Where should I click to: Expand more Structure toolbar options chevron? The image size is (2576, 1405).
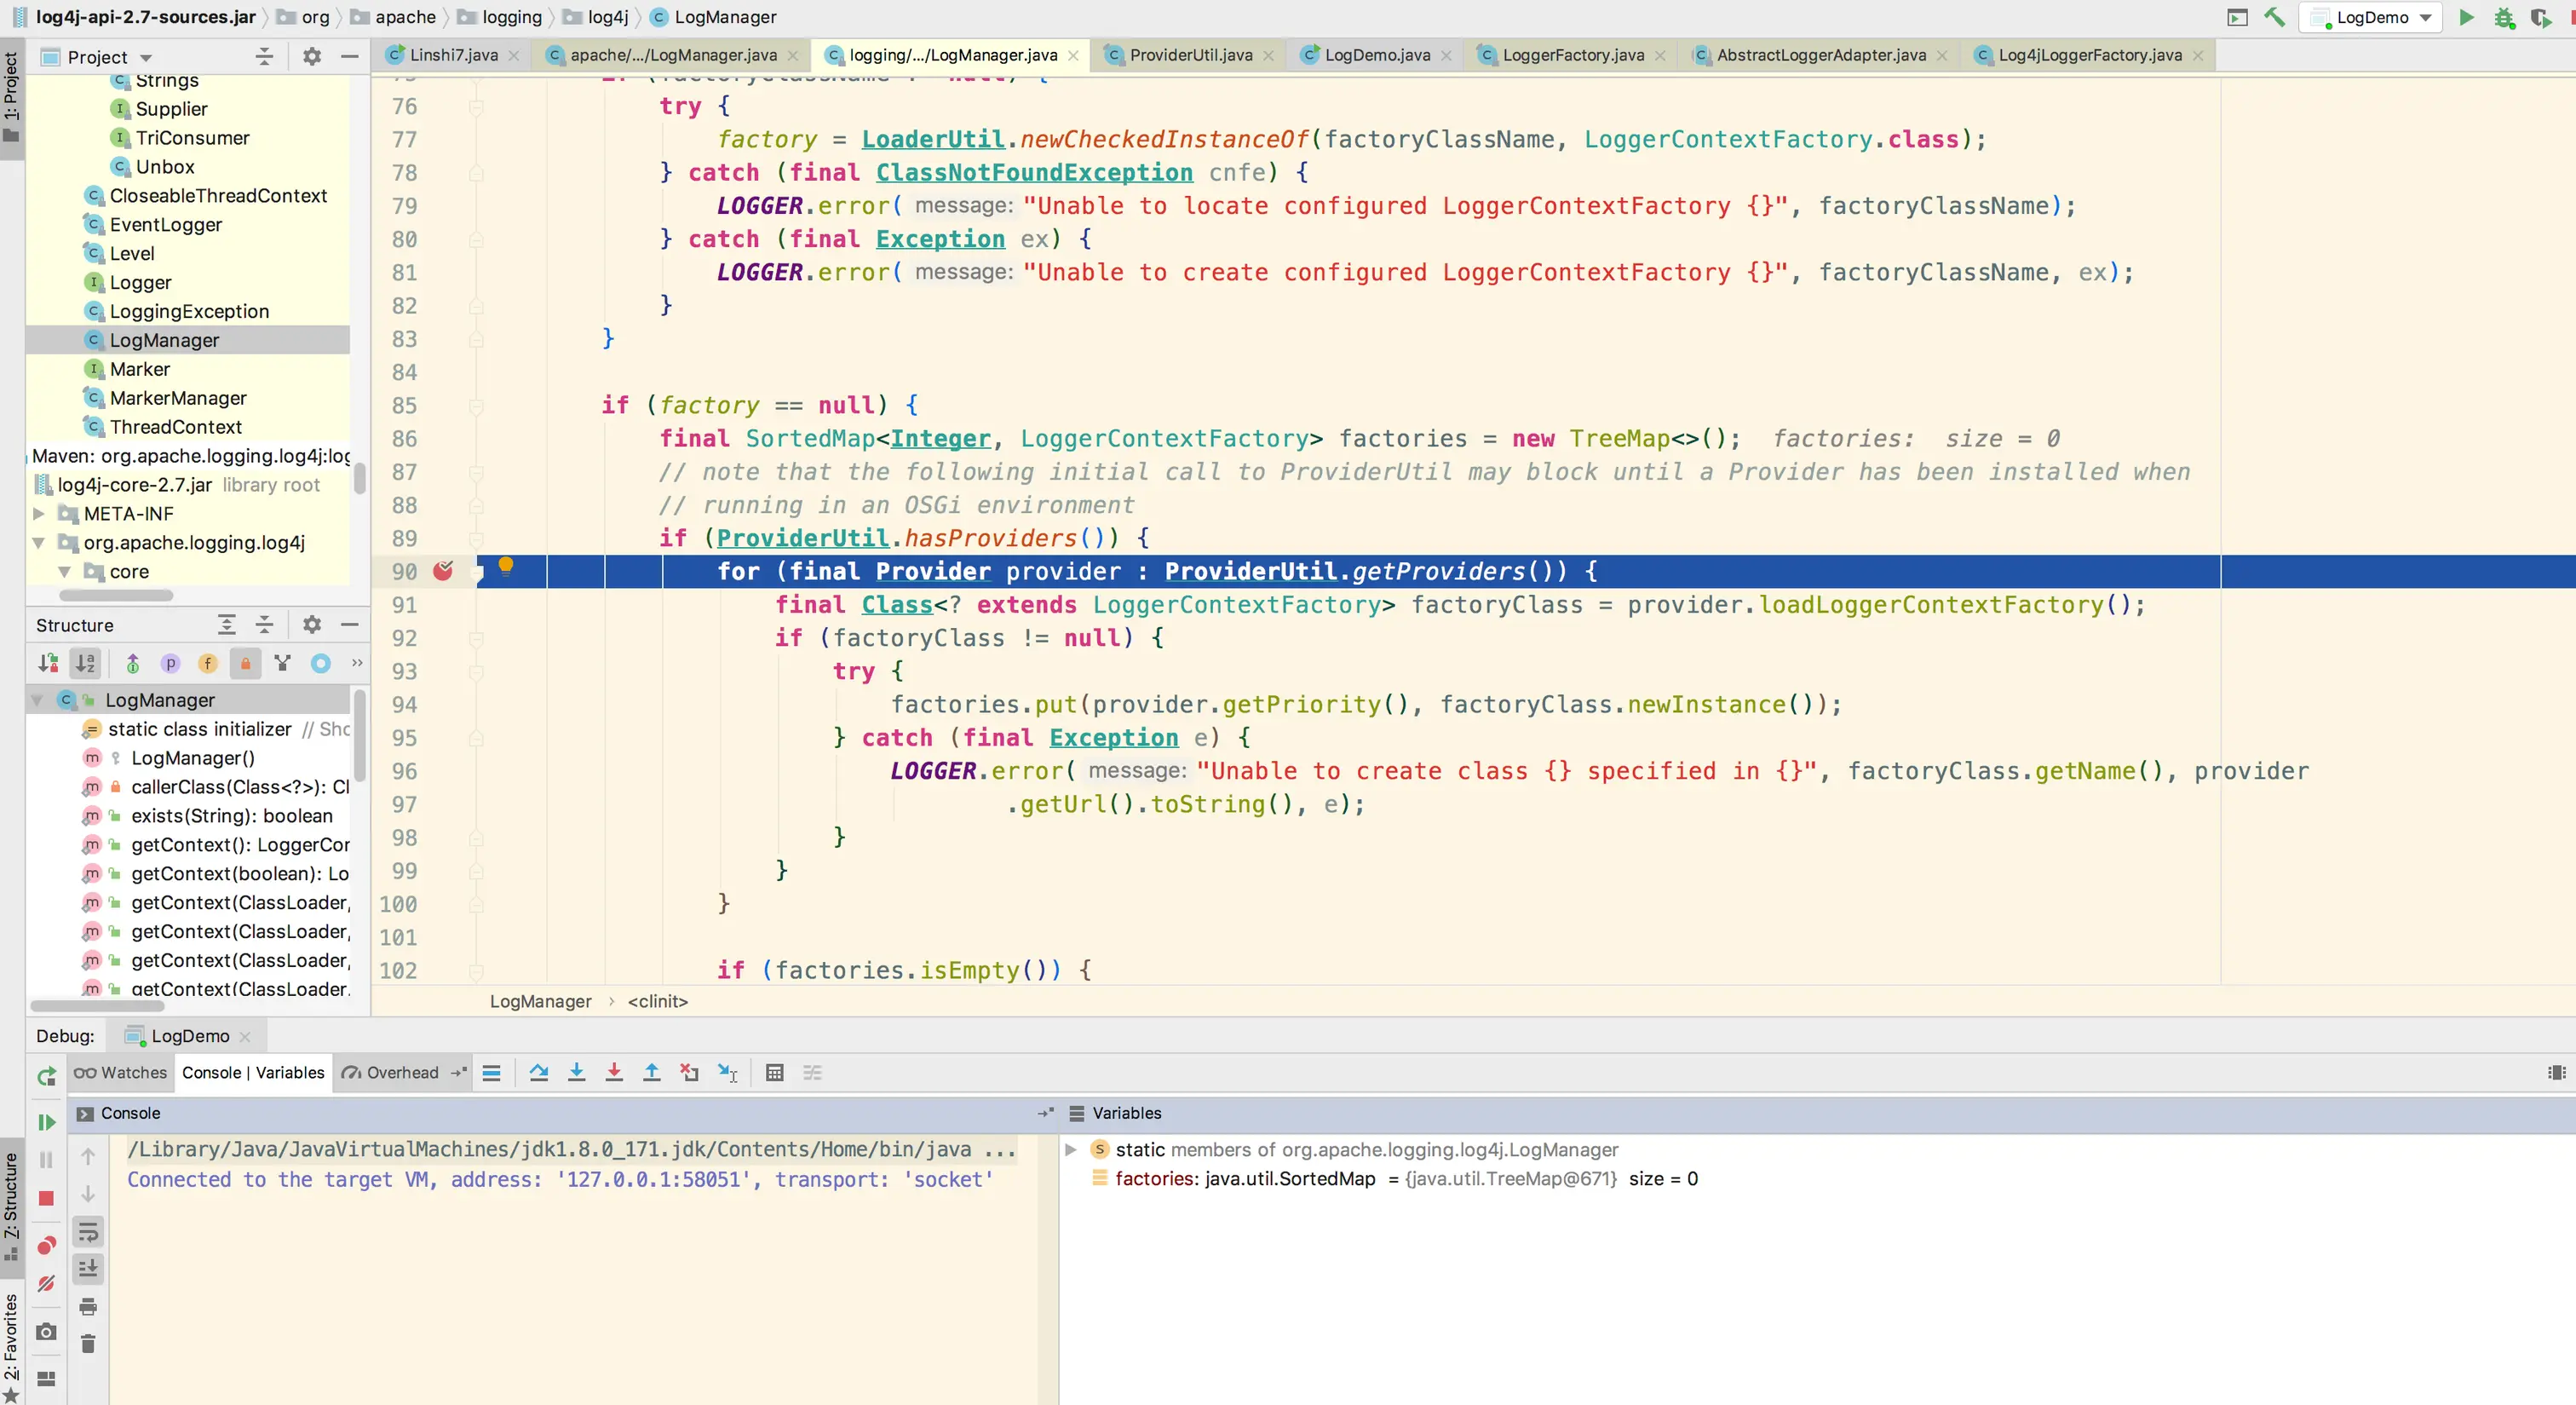(x=357, y=662)
